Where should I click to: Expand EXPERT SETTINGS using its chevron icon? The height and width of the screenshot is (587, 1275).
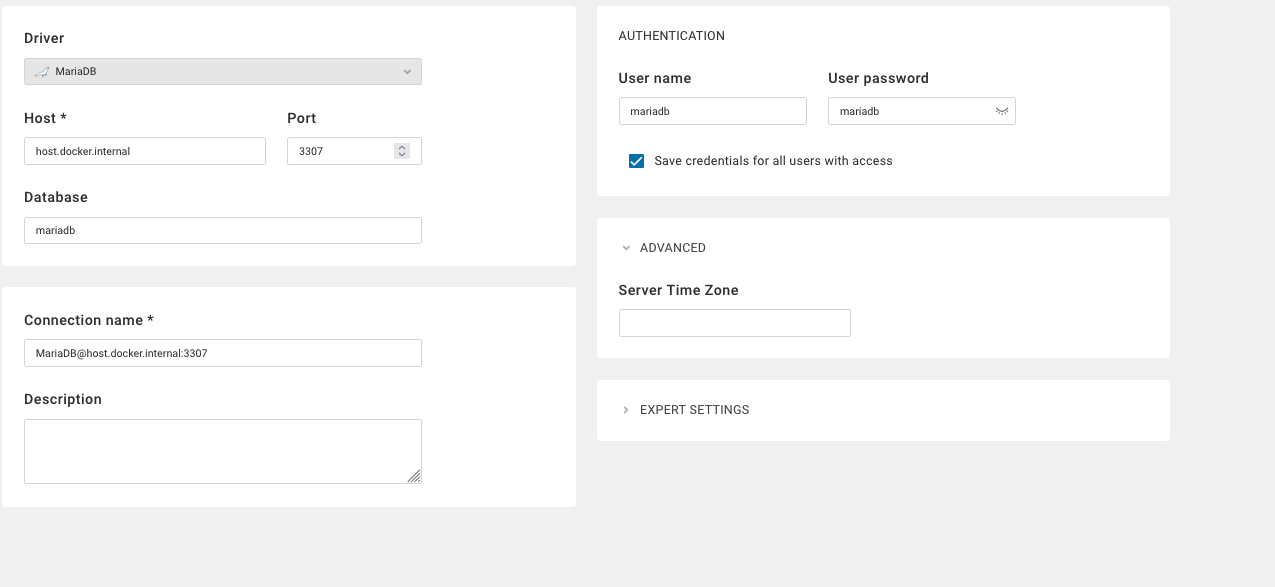[x=626, y=409]
